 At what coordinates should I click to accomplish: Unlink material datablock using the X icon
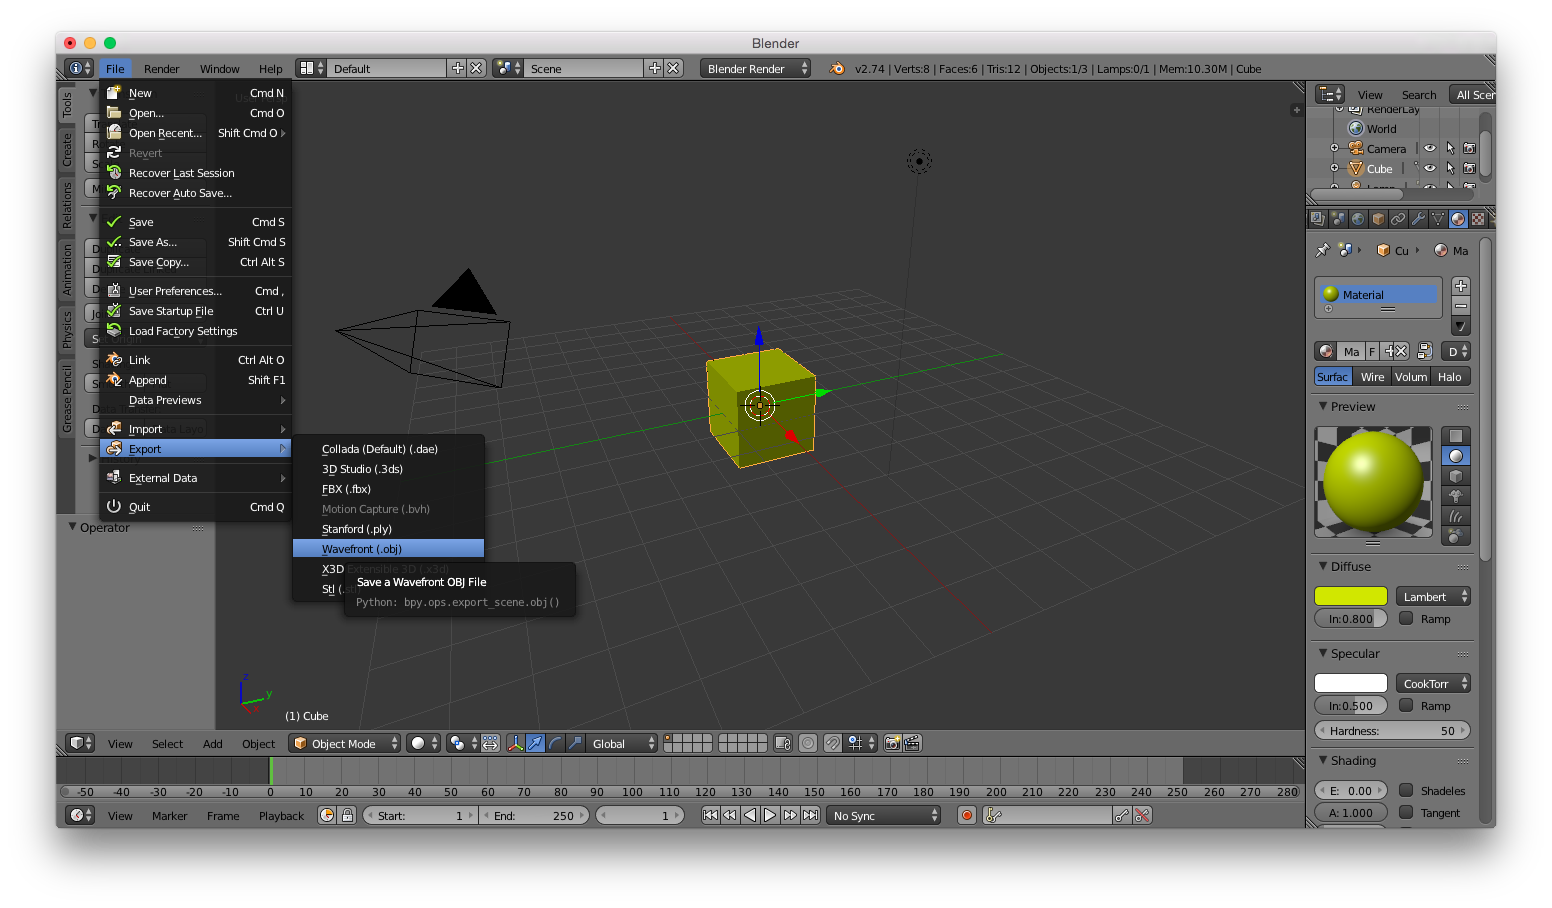1401,351
